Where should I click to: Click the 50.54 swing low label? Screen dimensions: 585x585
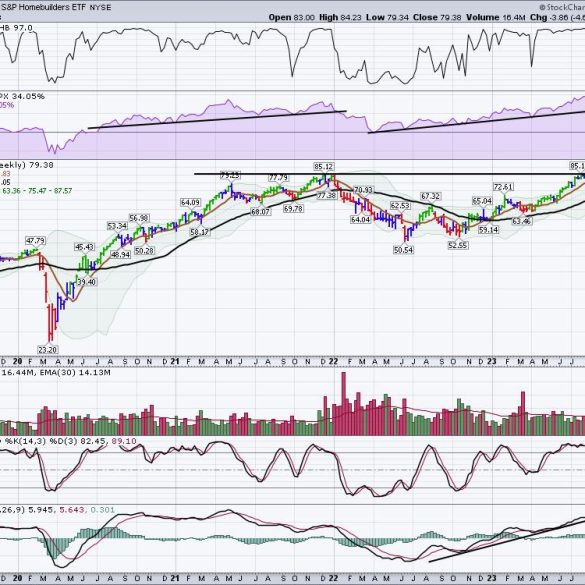[x=403, y=250]
